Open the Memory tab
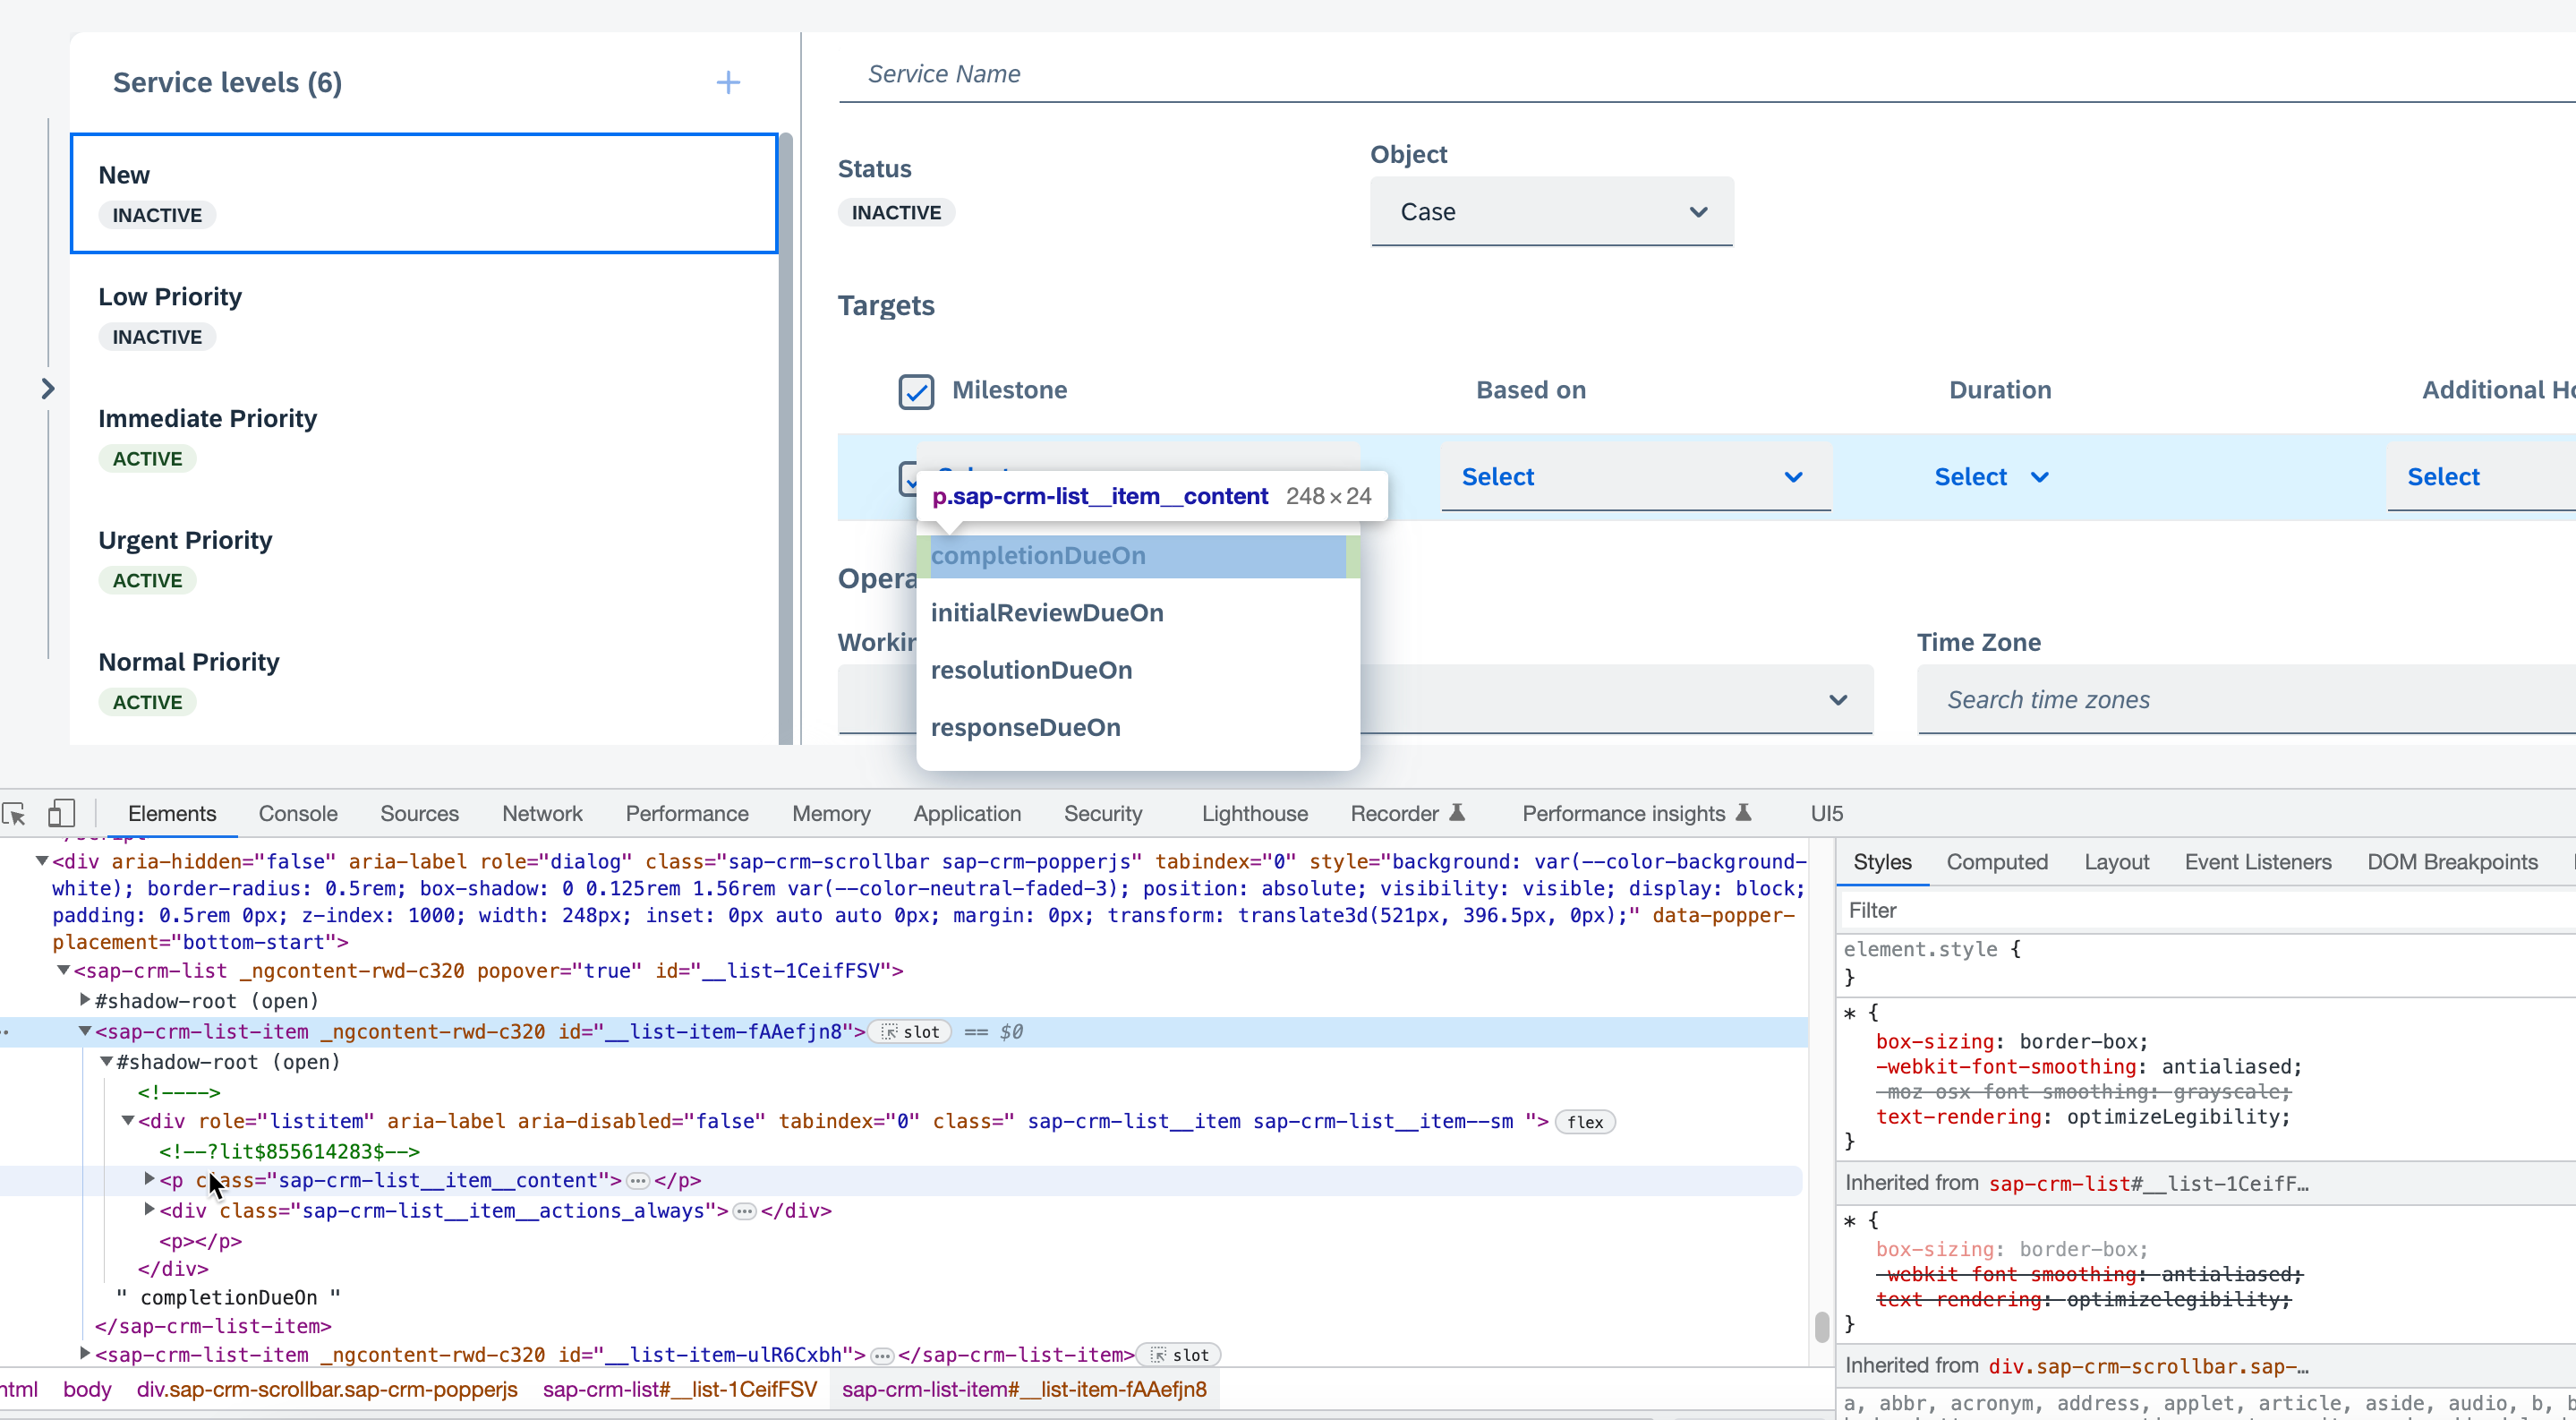Viewport: 2576px width, 1420px height. pos(831,814)
